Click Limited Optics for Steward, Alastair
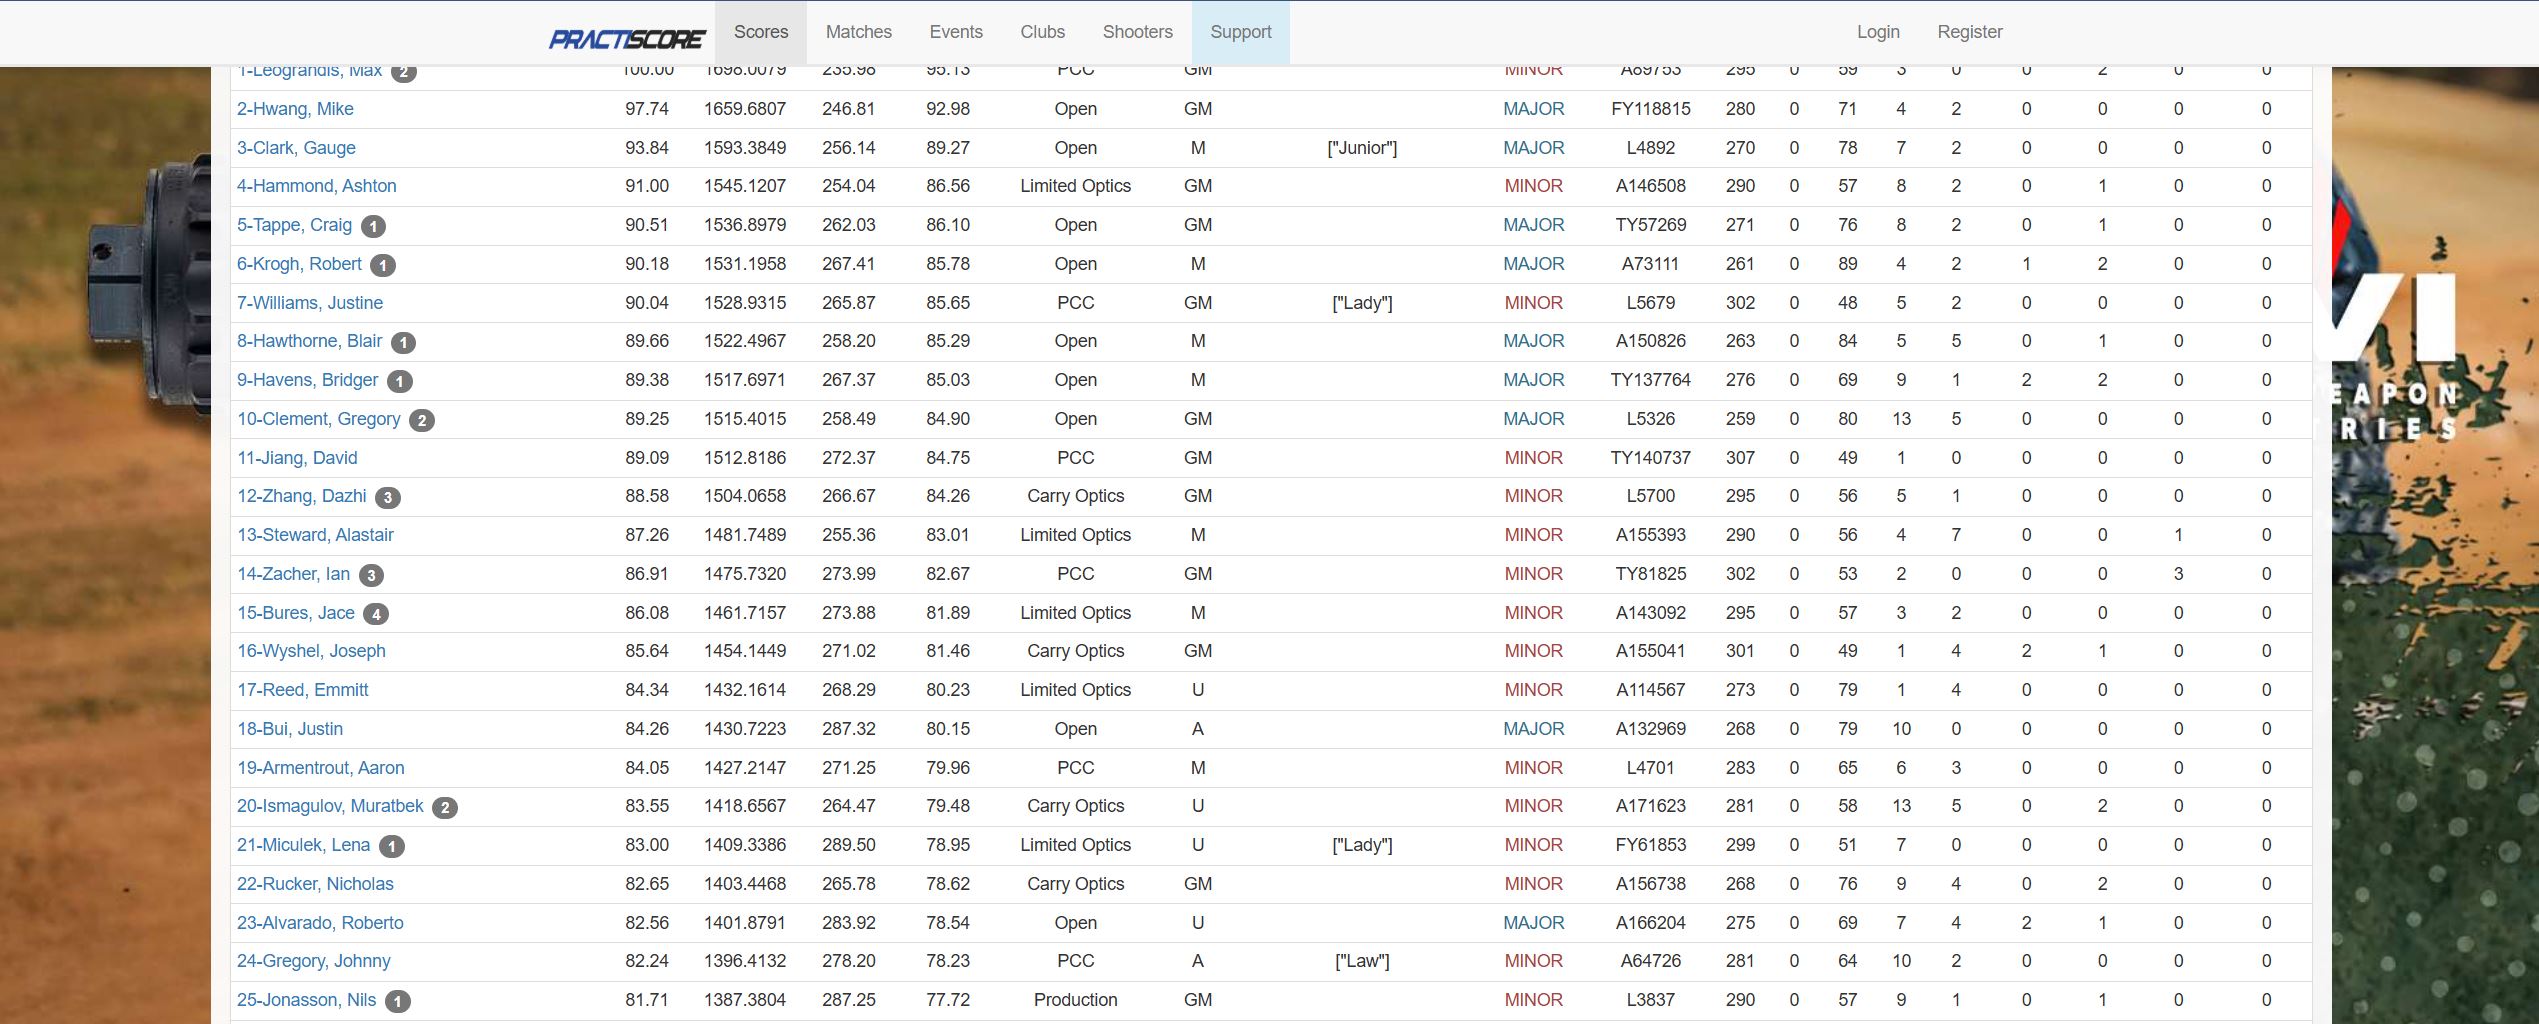Image resolution: width=2539 pixels, height=1024 pixels. pyautogui.click(x=1076, y=535)
